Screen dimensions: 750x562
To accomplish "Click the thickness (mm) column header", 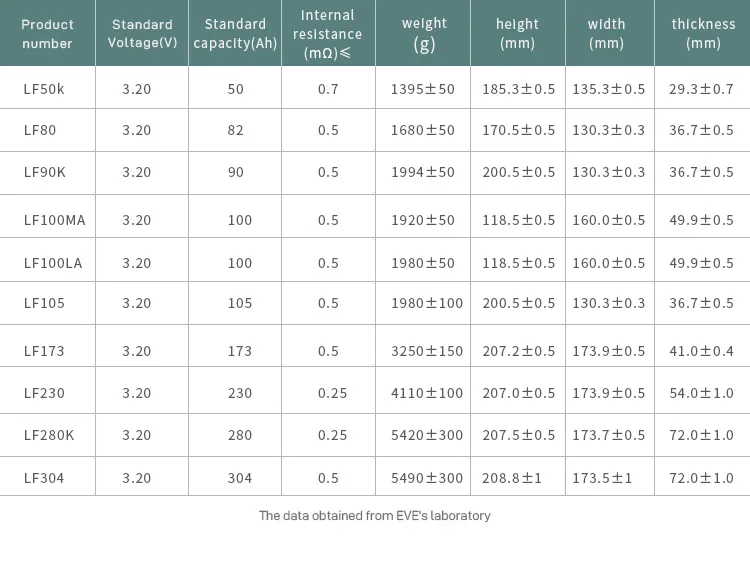I will pyautogui.click(x=703, y=33).
